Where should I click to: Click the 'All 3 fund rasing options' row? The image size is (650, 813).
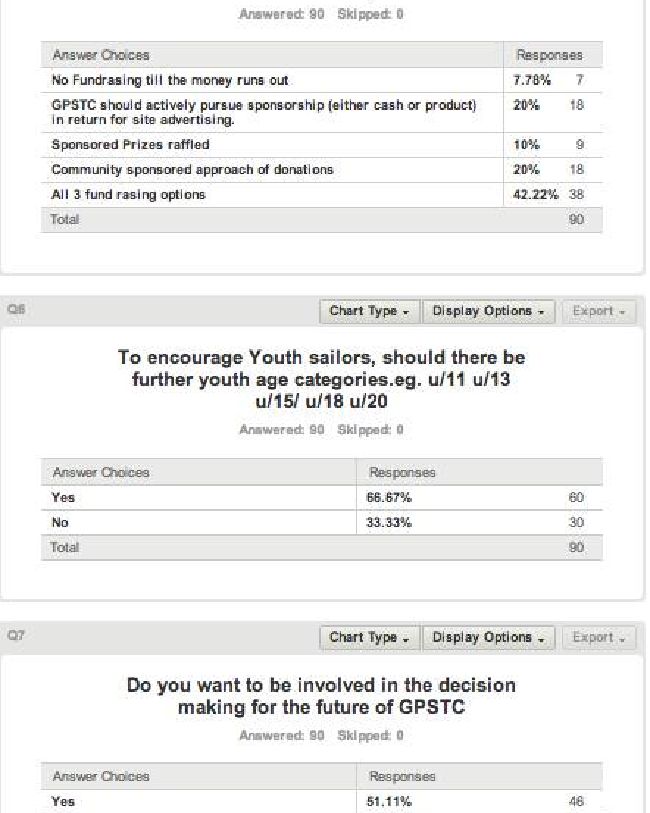click(x=321, y=194)
